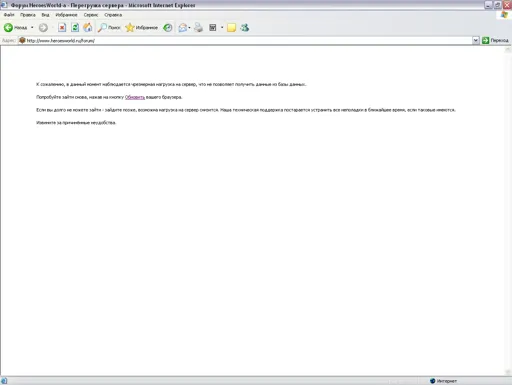This screenshot has width=512, height=385.
Task: Click the yellow note Discuss icon
Action: (x=231, y=28)
